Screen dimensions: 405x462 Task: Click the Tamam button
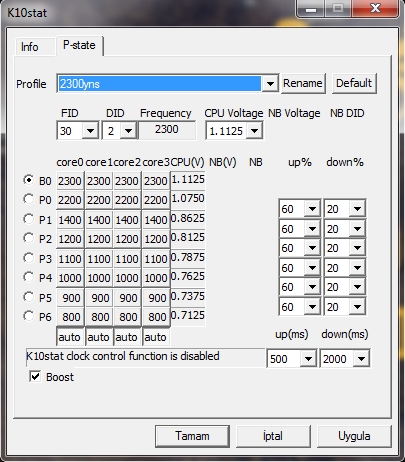point(192,436)
